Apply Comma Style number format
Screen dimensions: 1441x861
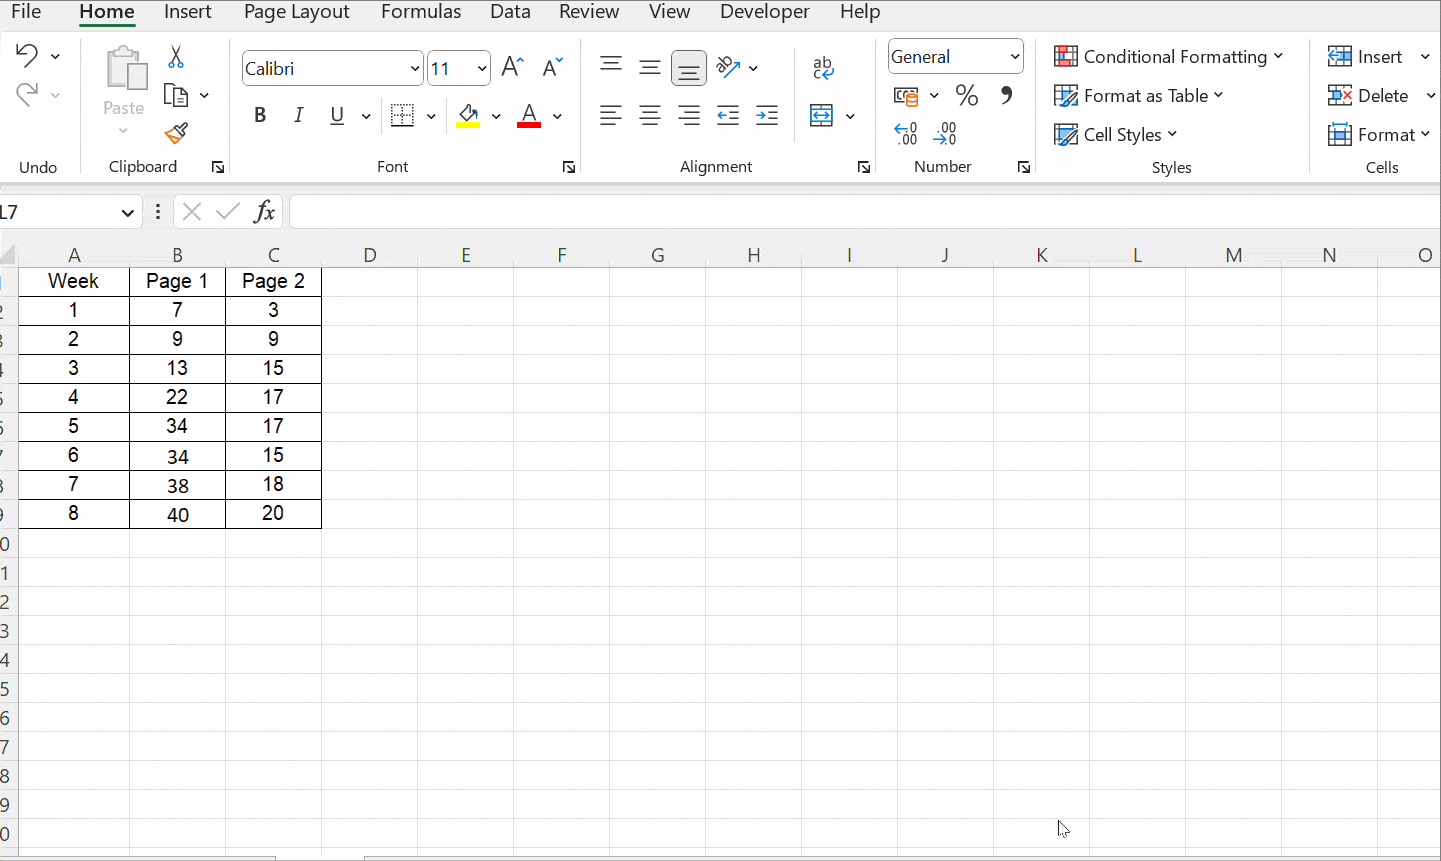tap(1007, 95)
